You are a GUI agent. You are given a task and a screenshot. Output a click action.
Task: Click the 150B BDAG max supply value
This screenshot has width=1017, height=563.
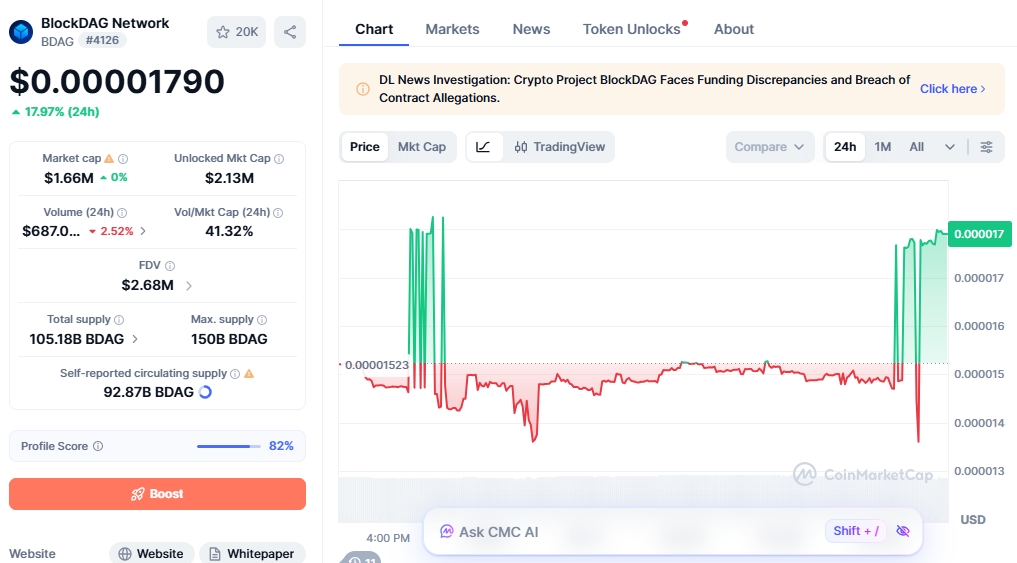pyautogui.click(x=229, y=339)
